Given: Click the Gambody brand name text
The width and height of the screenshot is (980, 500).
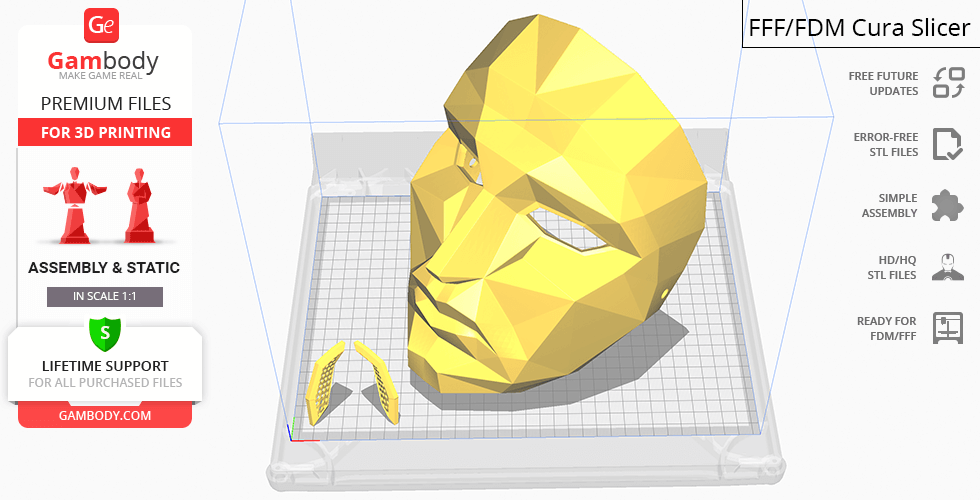Looking at the screenshot, I should click(x=103, y=61).
